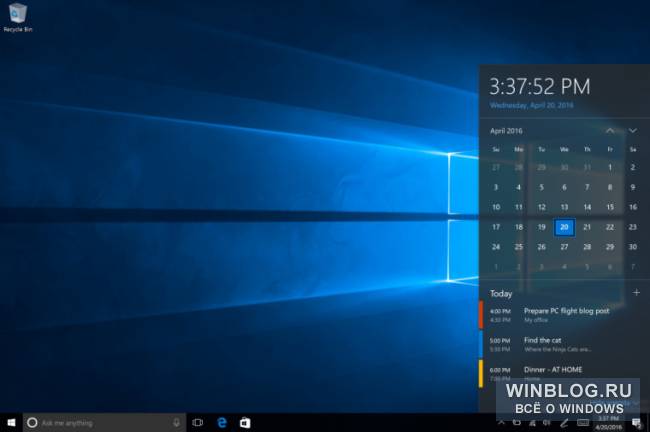Click the Today agenda heading
Image resolution: width=650 pixels, height=432 pixels.
click(501, 294)
